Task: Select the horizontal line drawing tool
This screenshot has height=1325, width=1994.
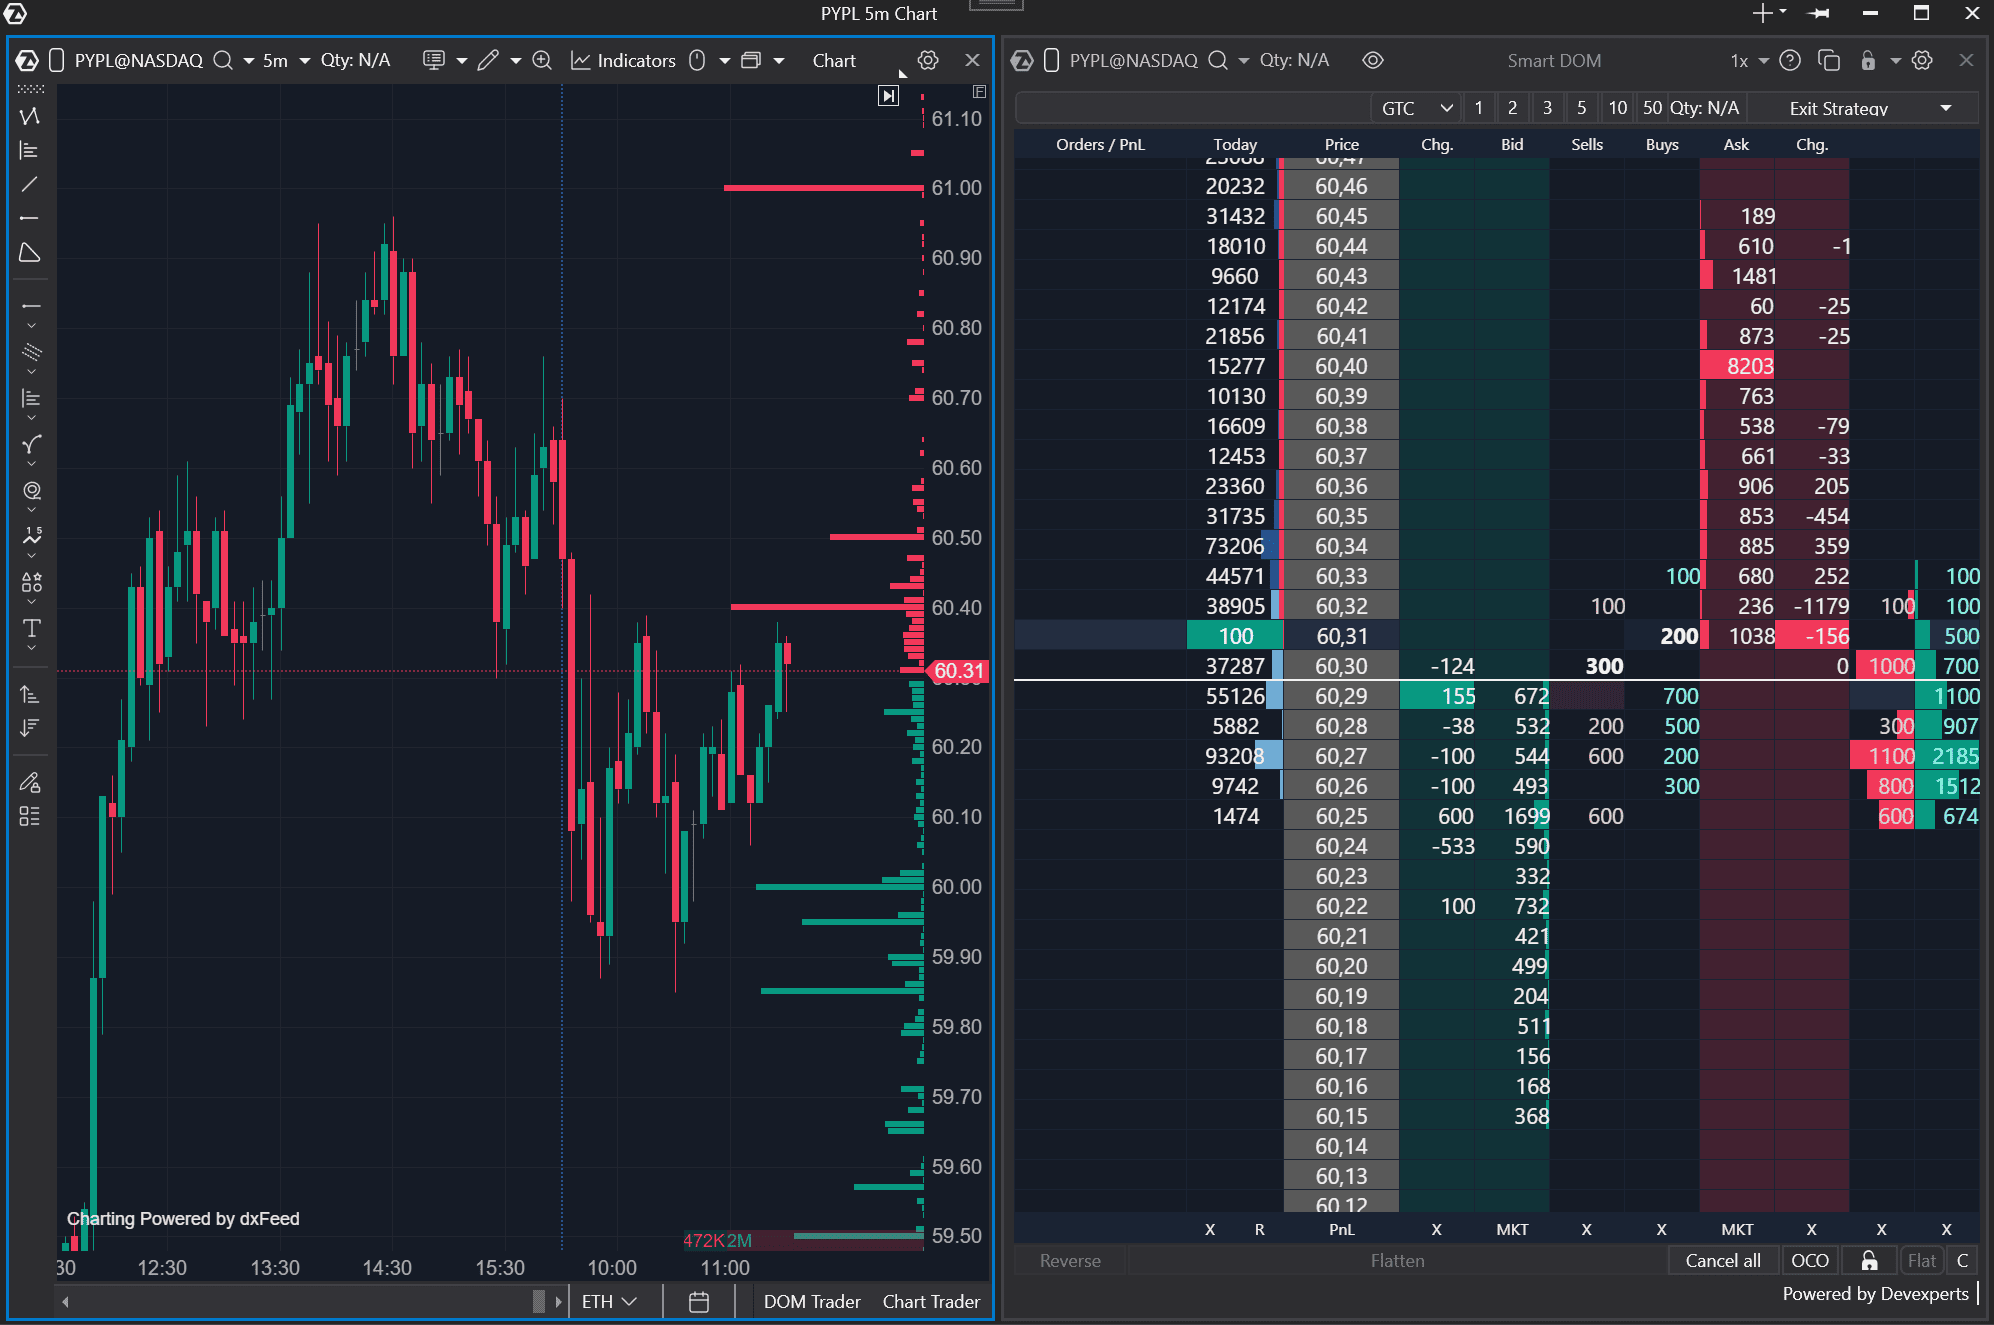Action: [30, 218]
